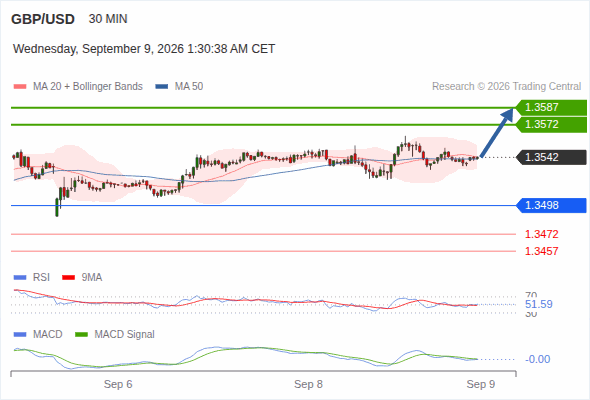Click the 1.3472 support level label
This screenshot has width=590, height=400.
point(541,234)
